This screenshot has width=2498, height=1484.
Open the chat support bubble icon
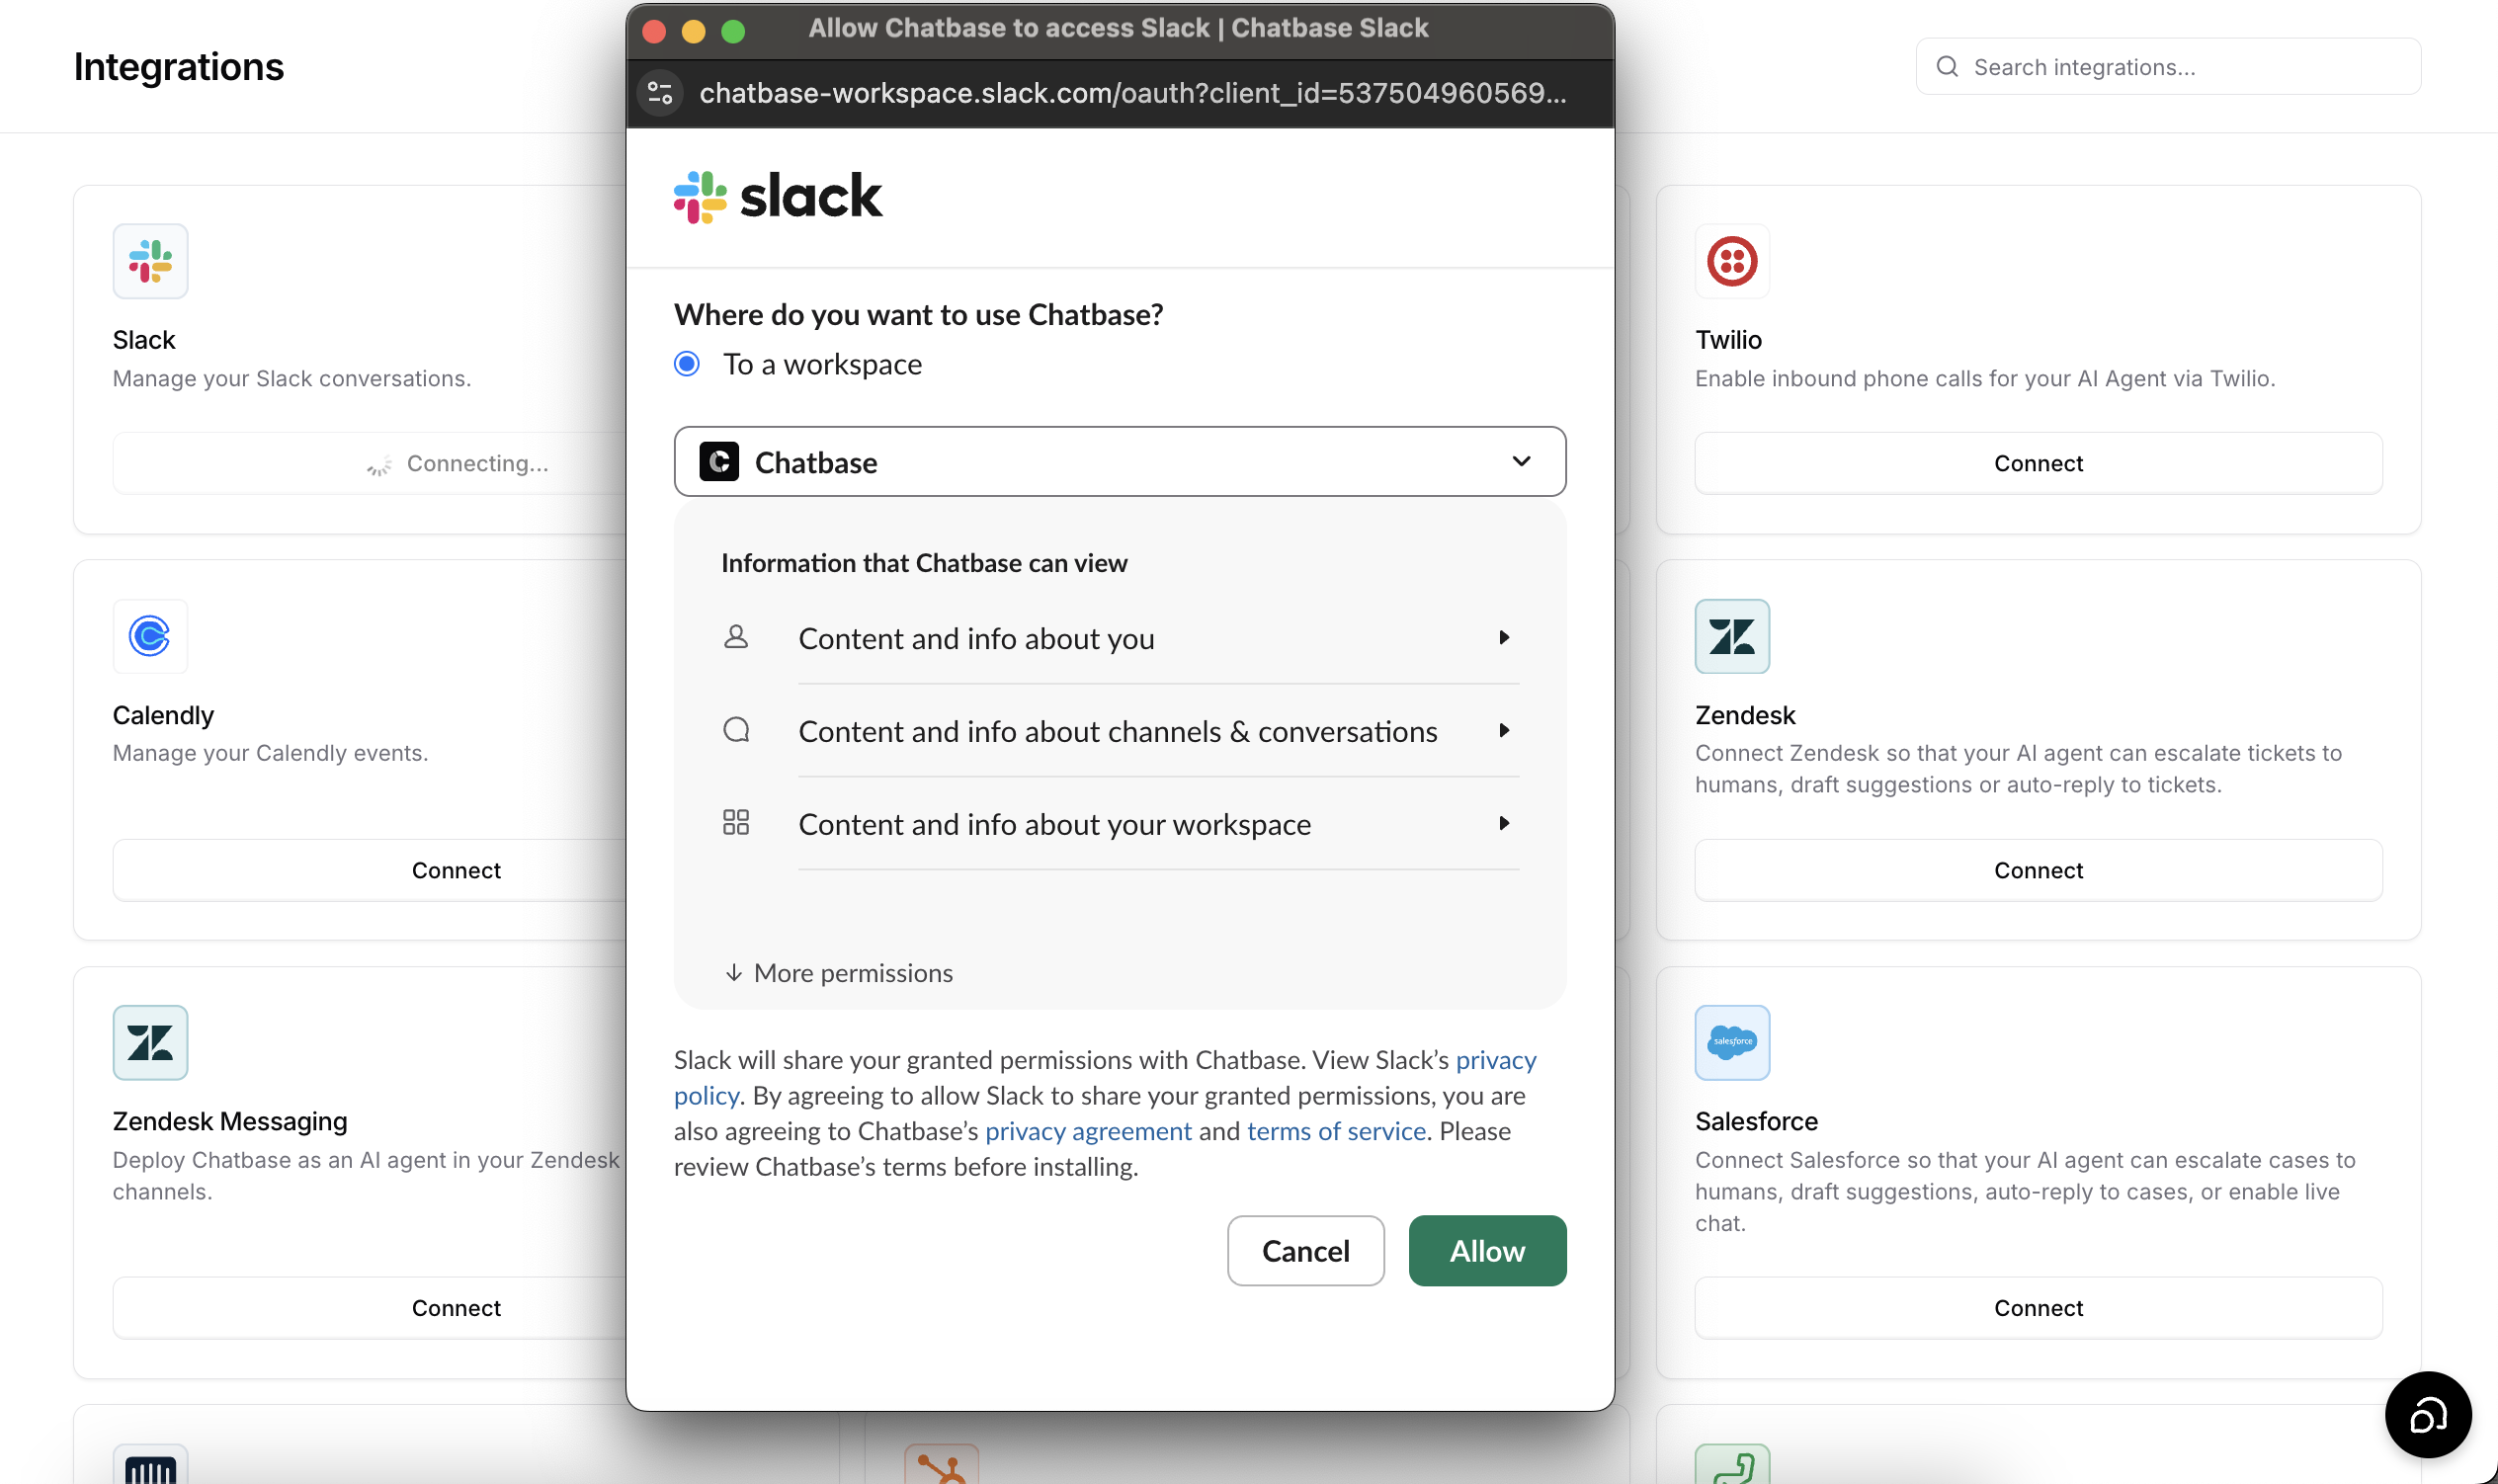[2428, 1414]
